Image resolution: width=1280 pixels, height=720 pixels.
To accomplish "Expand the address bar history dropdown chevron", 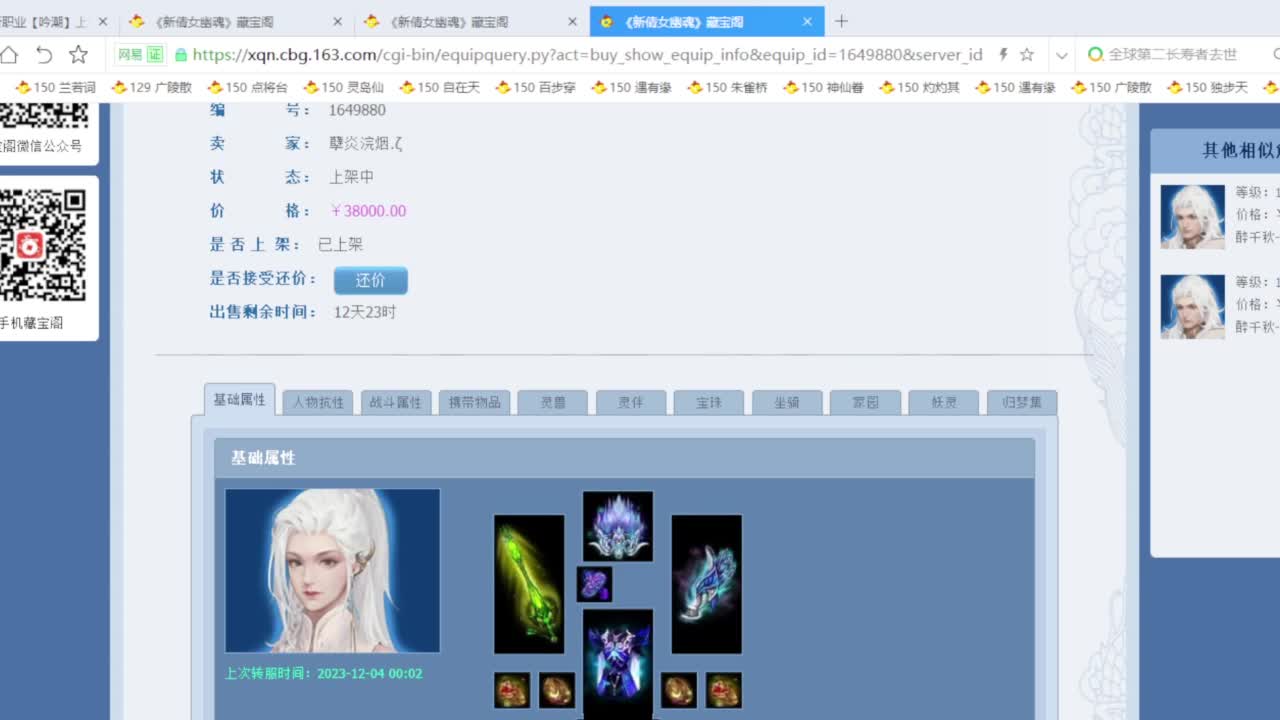I will (x=1062, y=57).
